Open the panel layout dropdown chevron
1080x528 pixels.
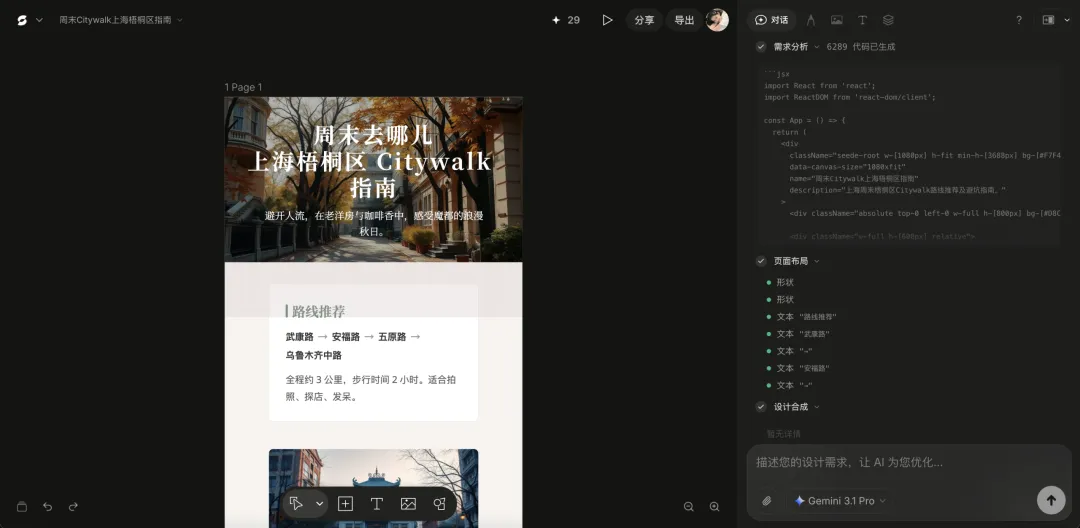point(1068,21)
